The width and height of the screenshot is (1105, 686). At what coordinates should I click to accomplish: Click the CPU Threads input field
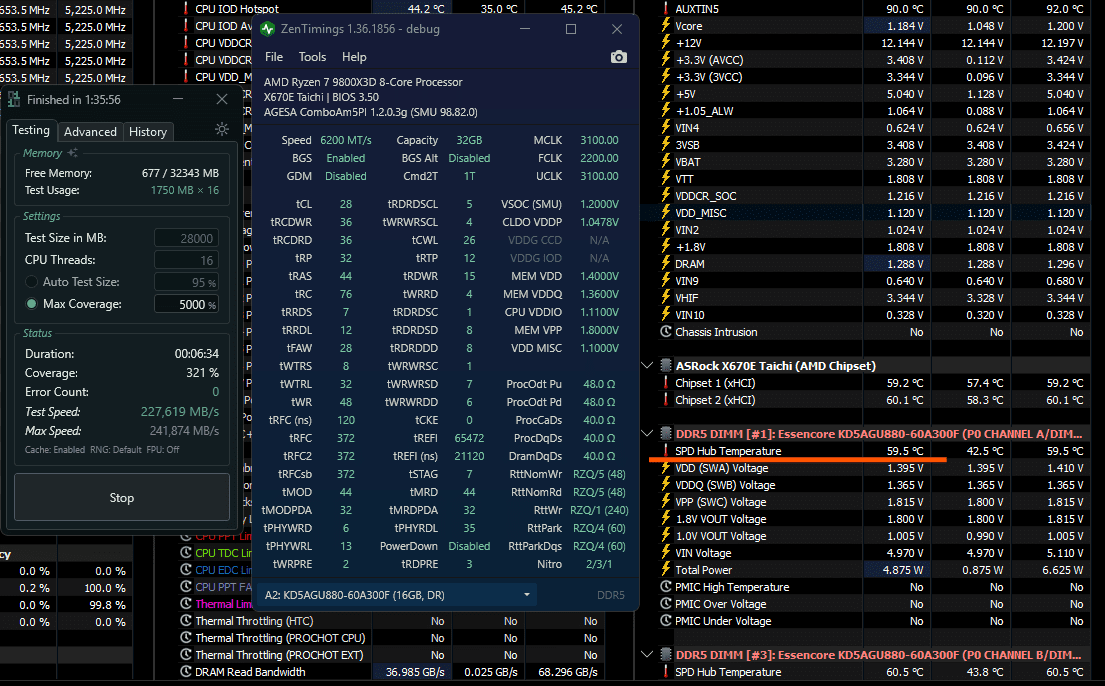click(x=187, y=260)
